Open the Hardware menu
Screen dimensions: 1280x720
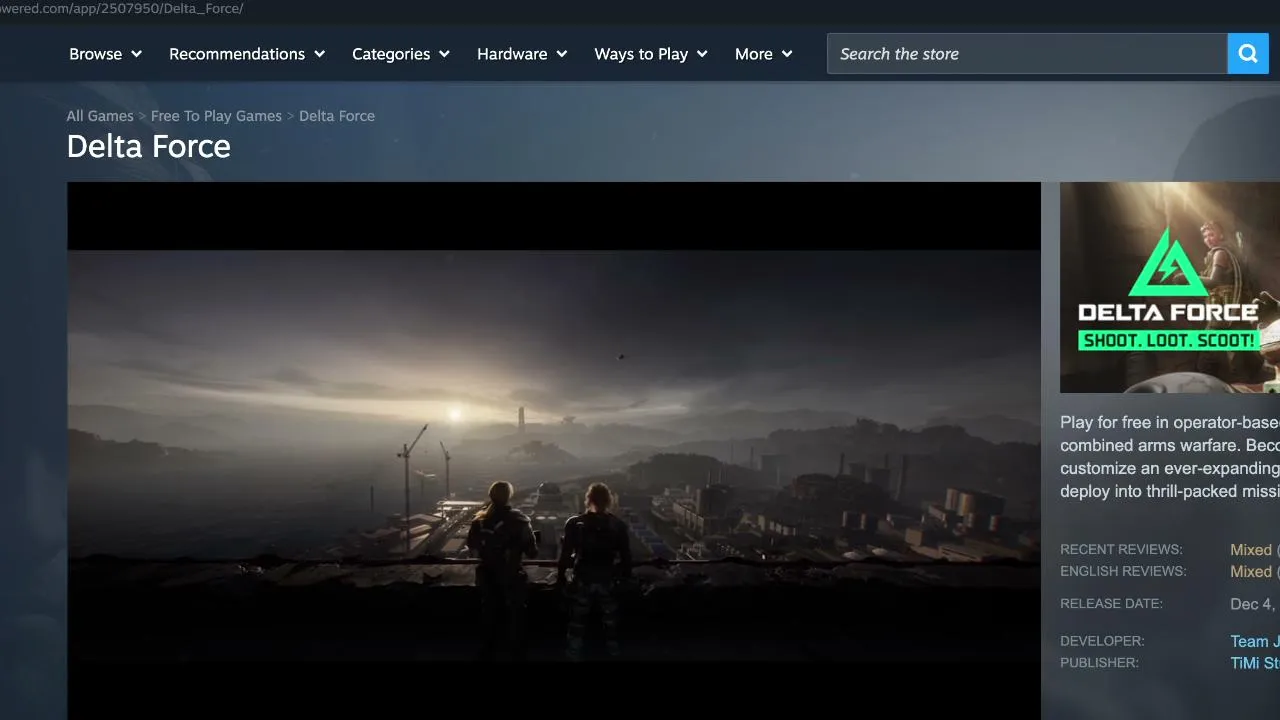522,54
